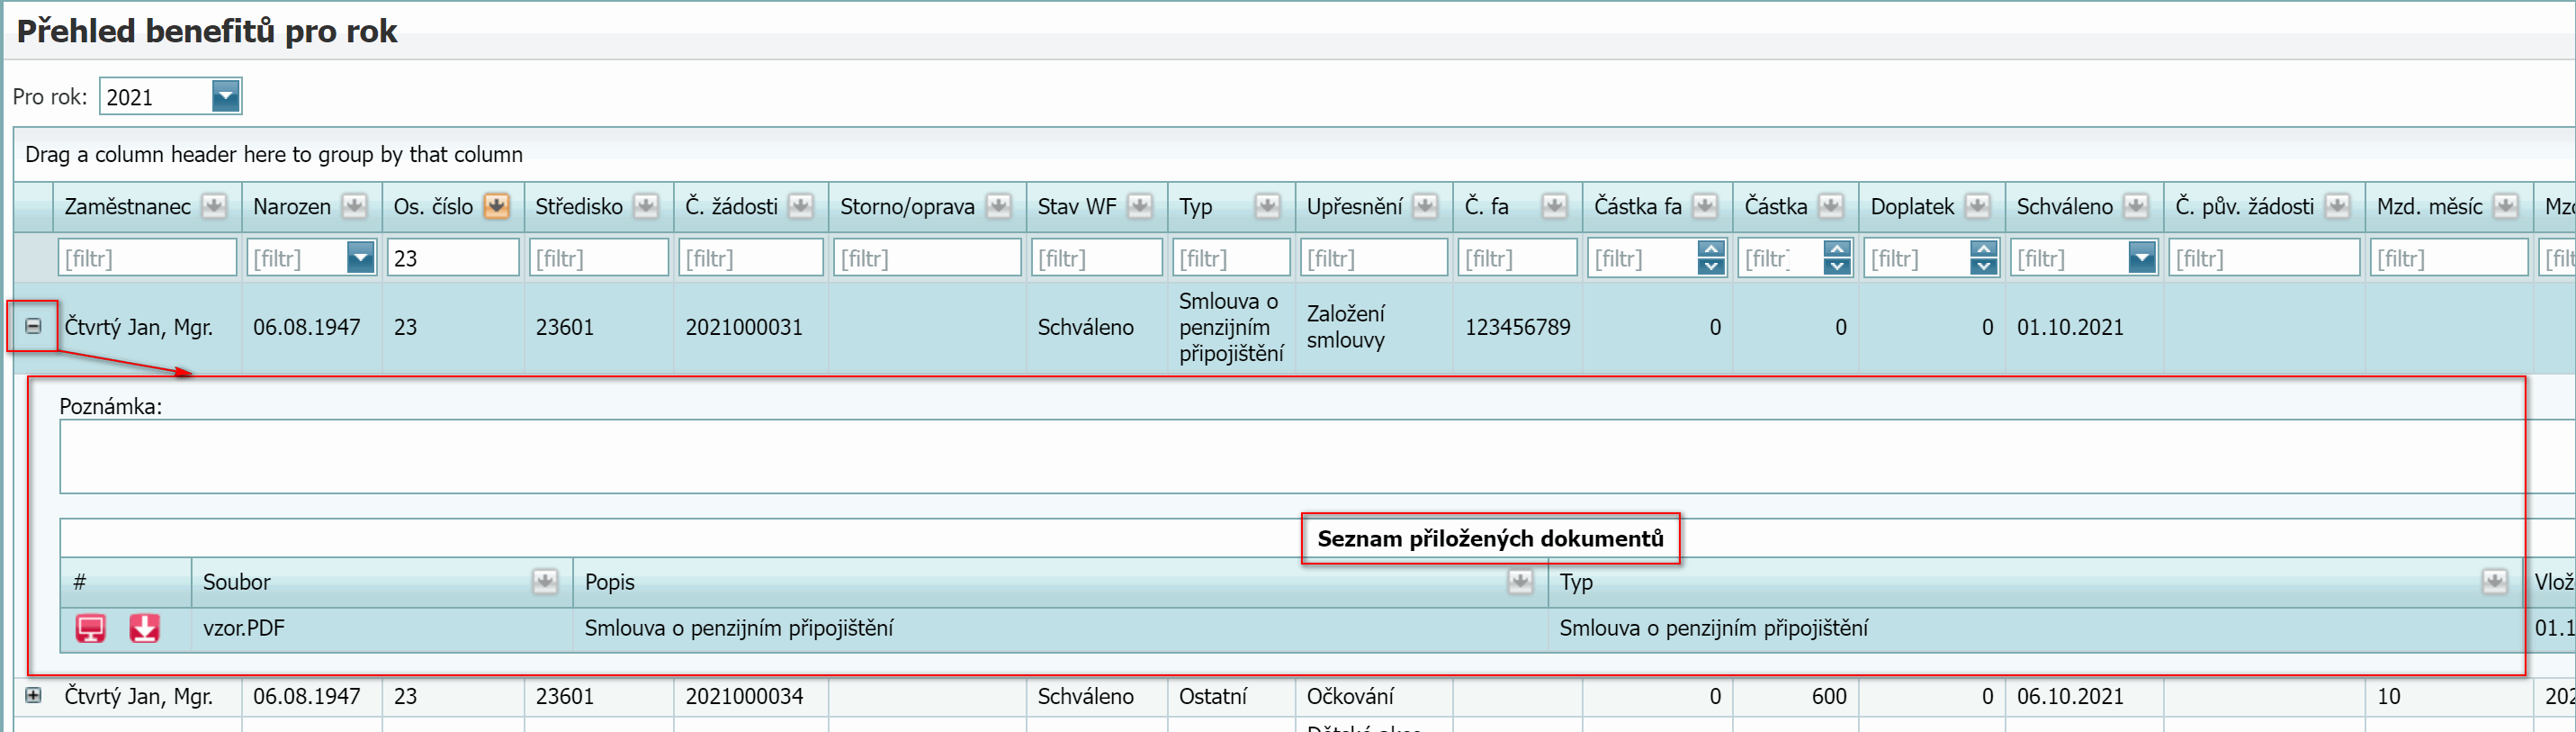Click invoice number 123456789 cell

click(x=1517, y=327)
